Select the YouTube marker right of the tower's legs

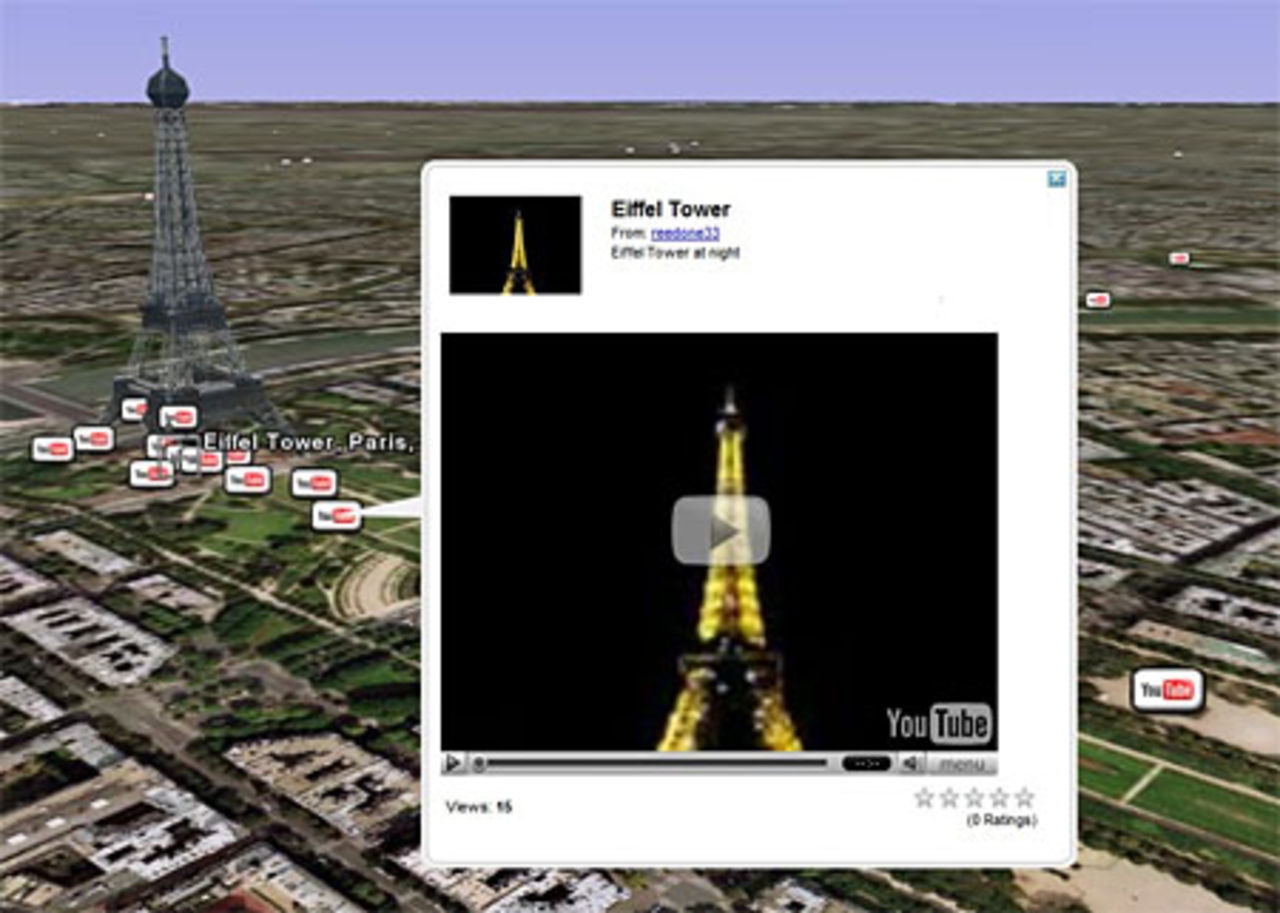tap(316, 484)
